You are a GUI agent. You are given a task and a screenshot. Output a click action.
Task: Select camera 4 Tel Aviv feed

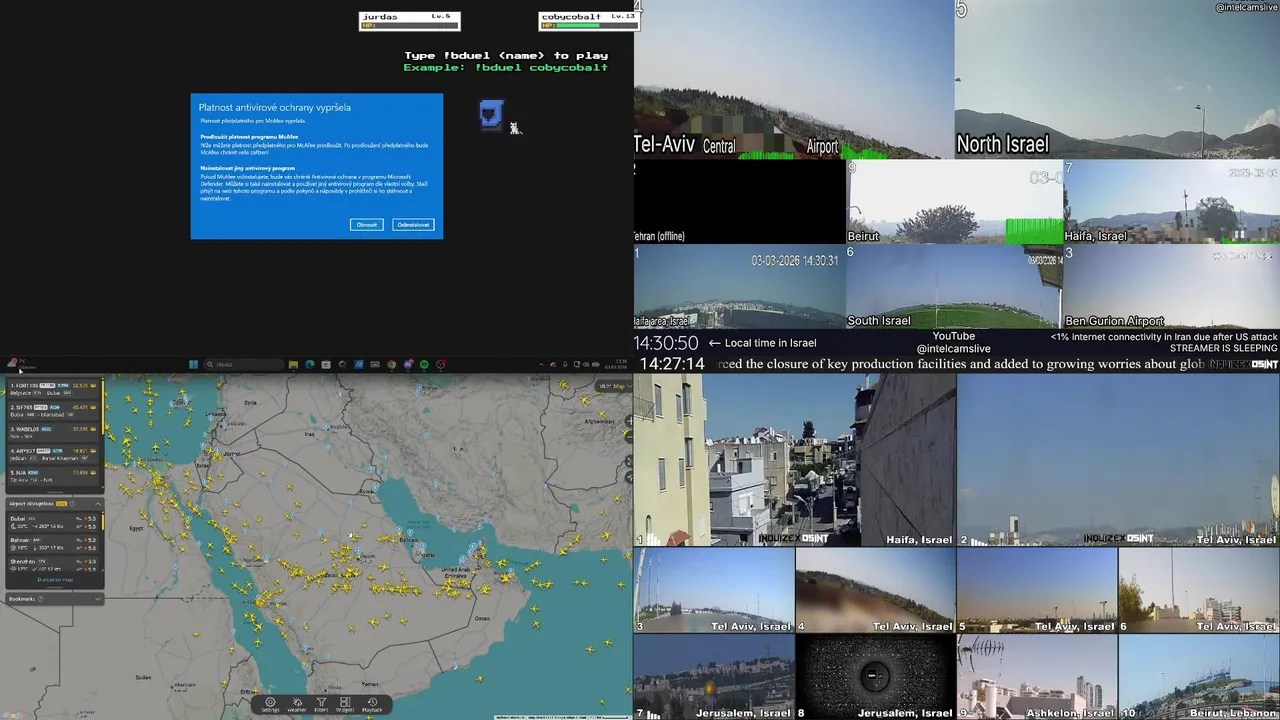pyautogui.click(x=875, y=590)
